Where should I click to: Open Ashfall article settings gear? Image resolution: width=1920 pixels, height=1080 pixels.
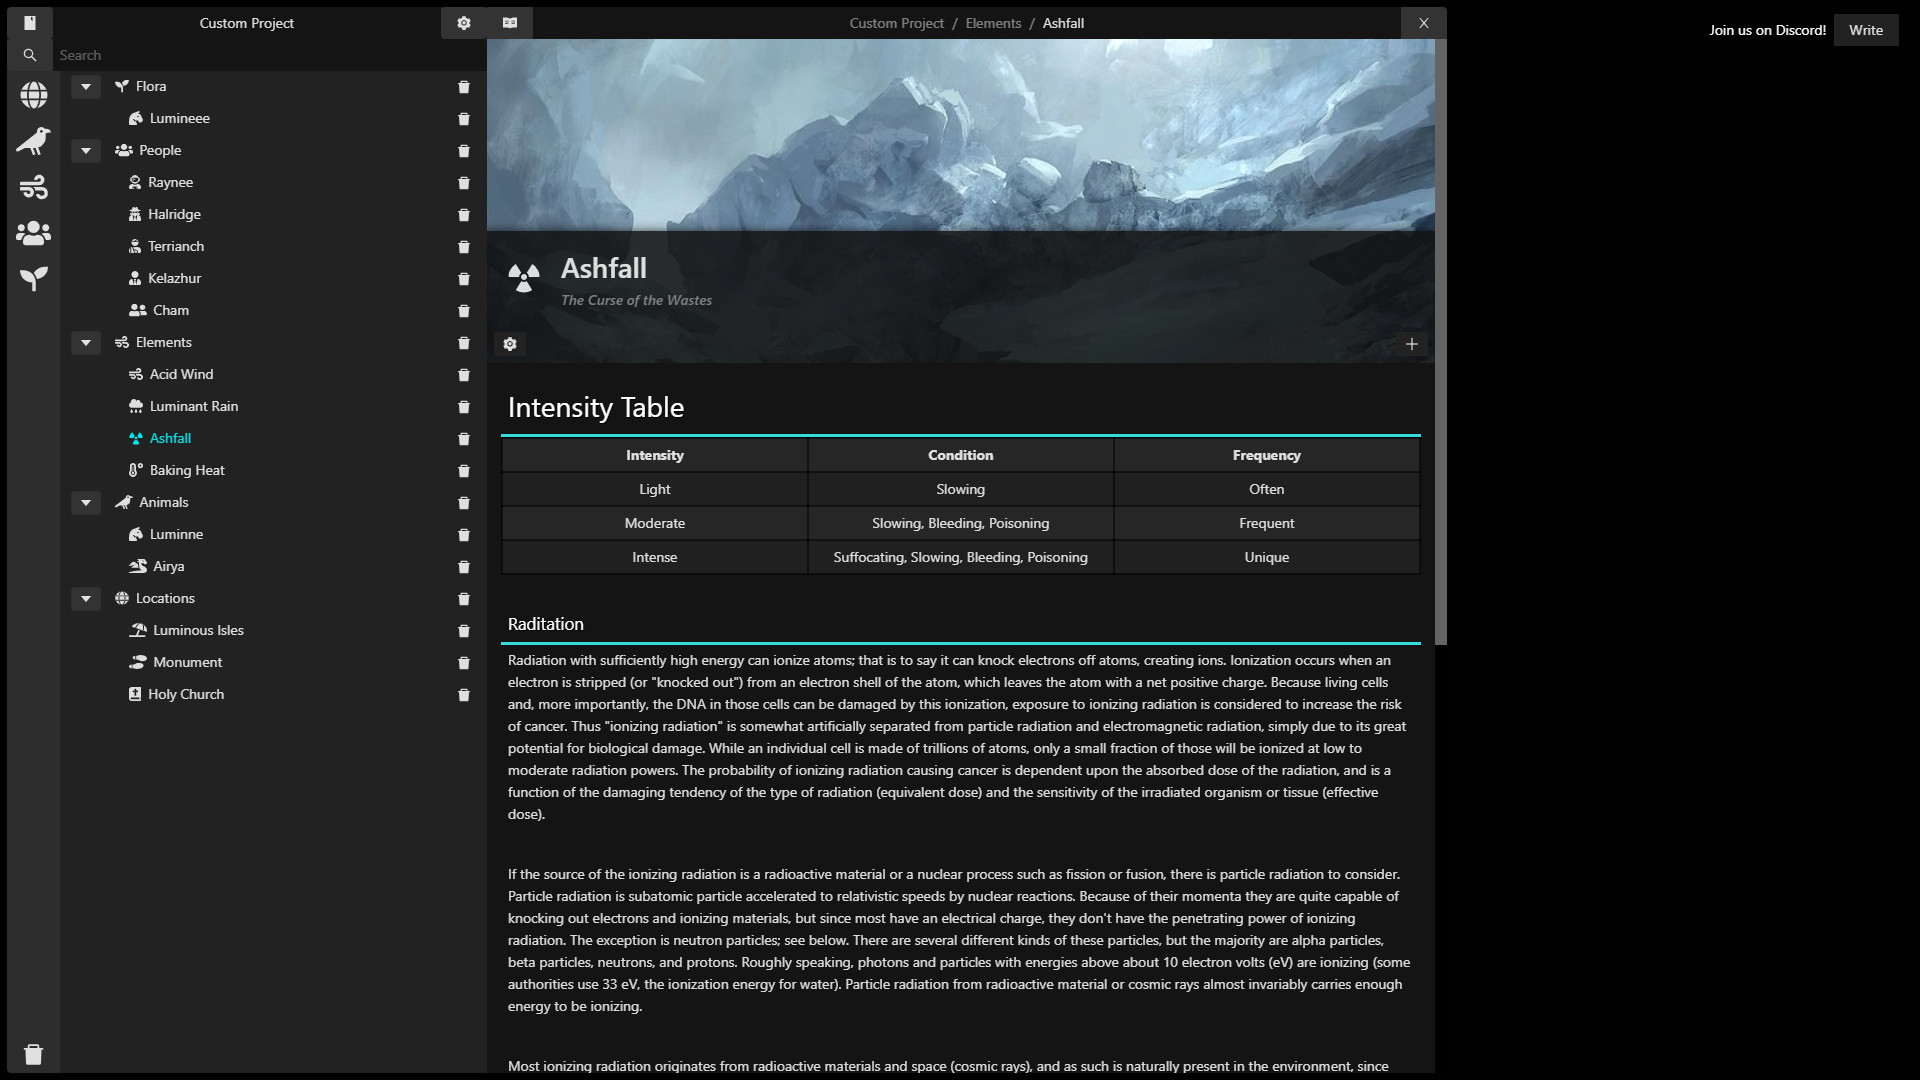[x=509, y=343]
